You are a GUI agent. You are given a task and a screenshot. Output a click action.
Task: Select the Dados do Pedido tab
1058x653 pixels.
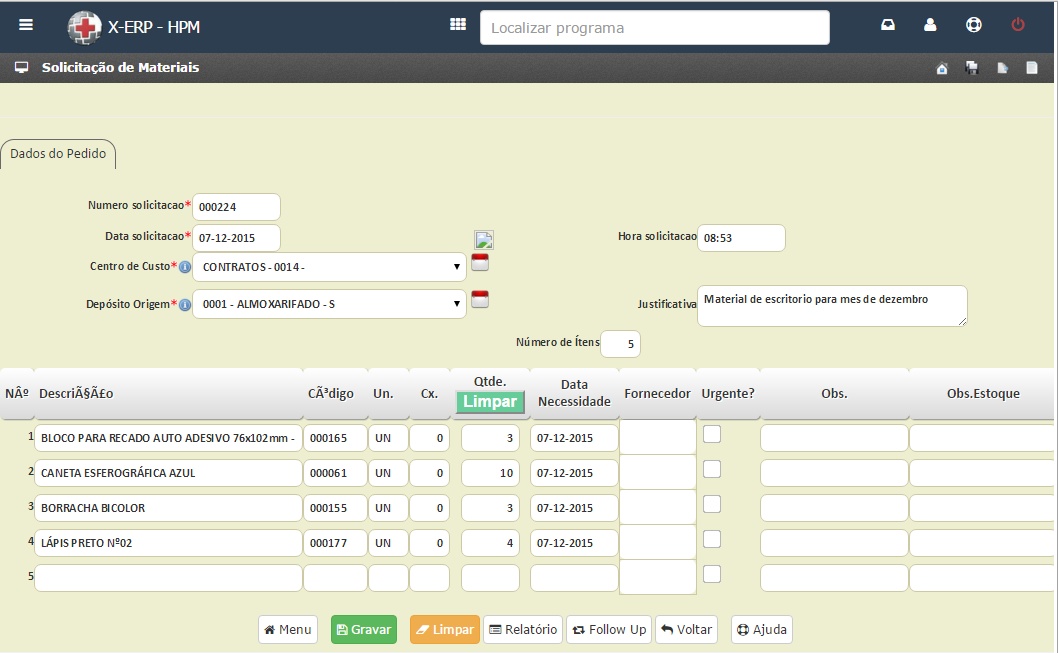(58, 154)
